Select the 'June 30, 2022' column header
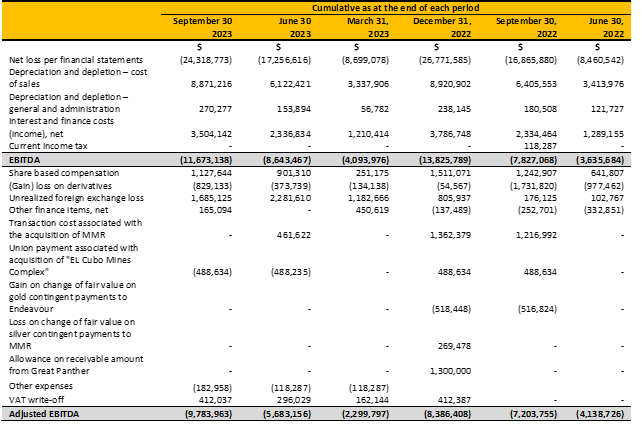 click(606, 27)
